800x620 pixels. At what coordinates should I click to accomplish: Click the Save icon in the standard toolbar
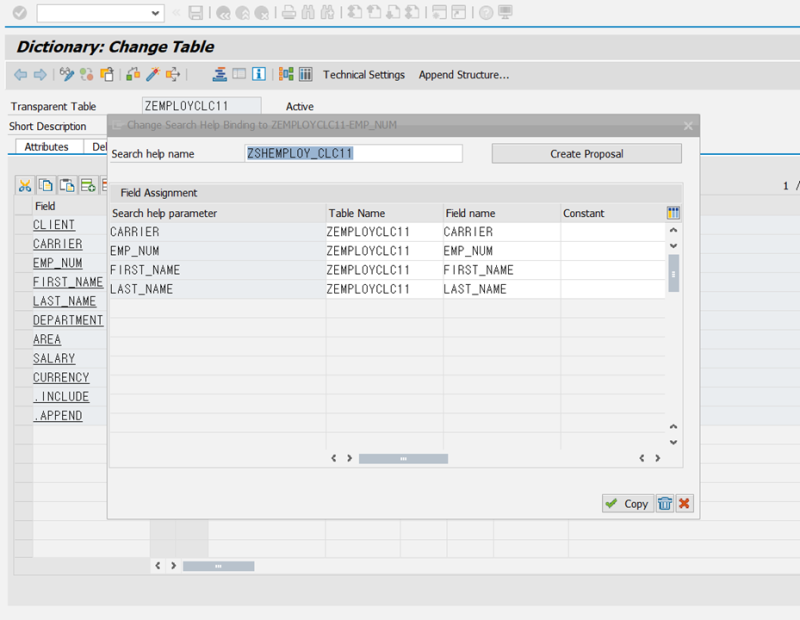(196, 14)
